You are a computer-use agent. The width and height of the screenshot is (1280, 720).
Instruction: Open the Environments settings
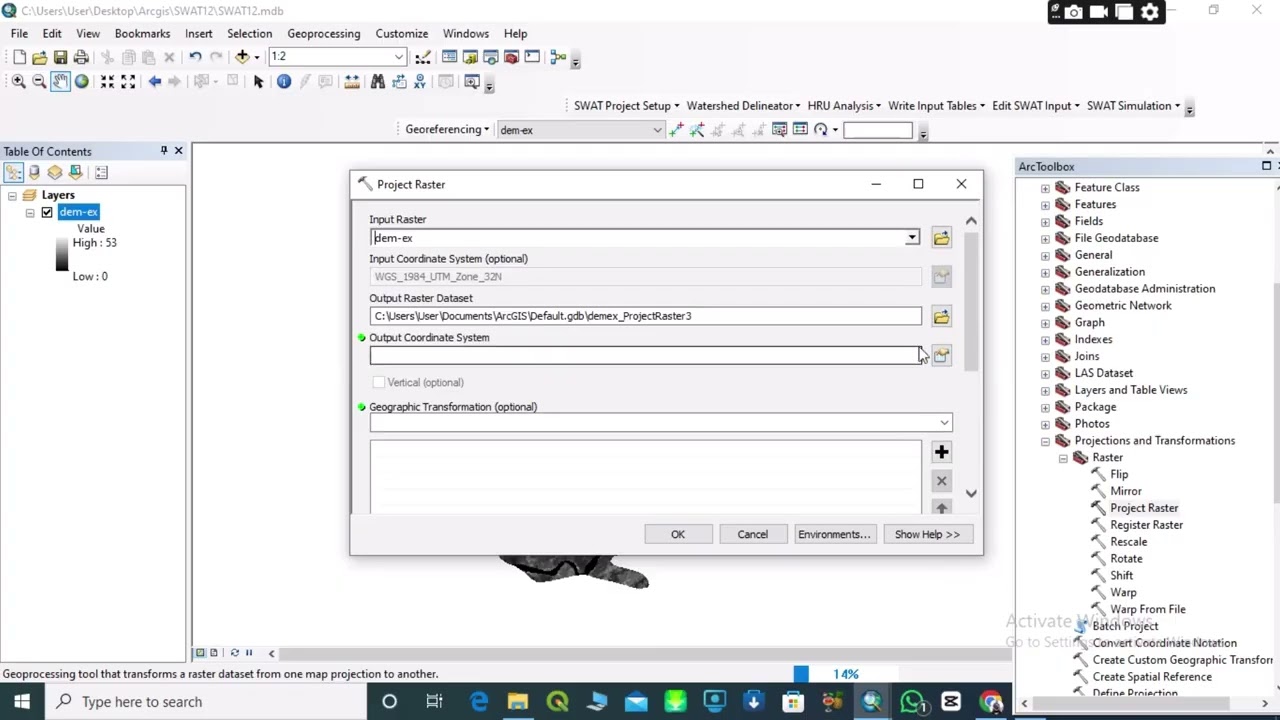834,534
